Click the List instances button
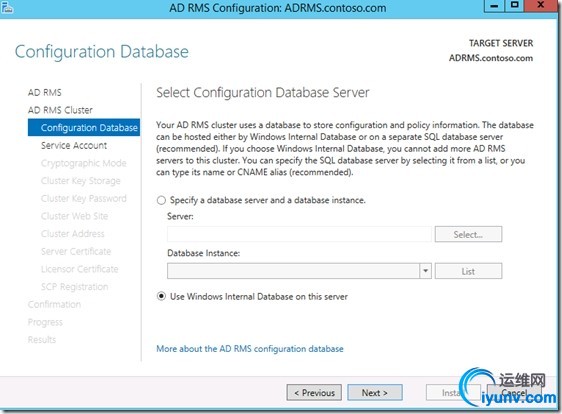The height and width of the screenshot is (414, 562). tap(468, 271)
